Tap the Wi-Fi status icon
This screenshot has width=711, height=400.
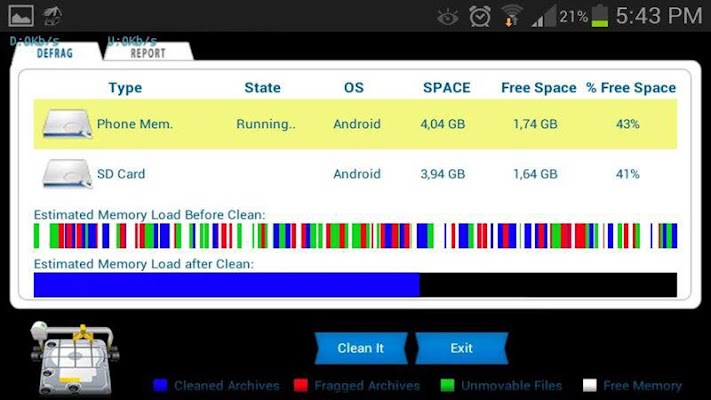[511, 16]
